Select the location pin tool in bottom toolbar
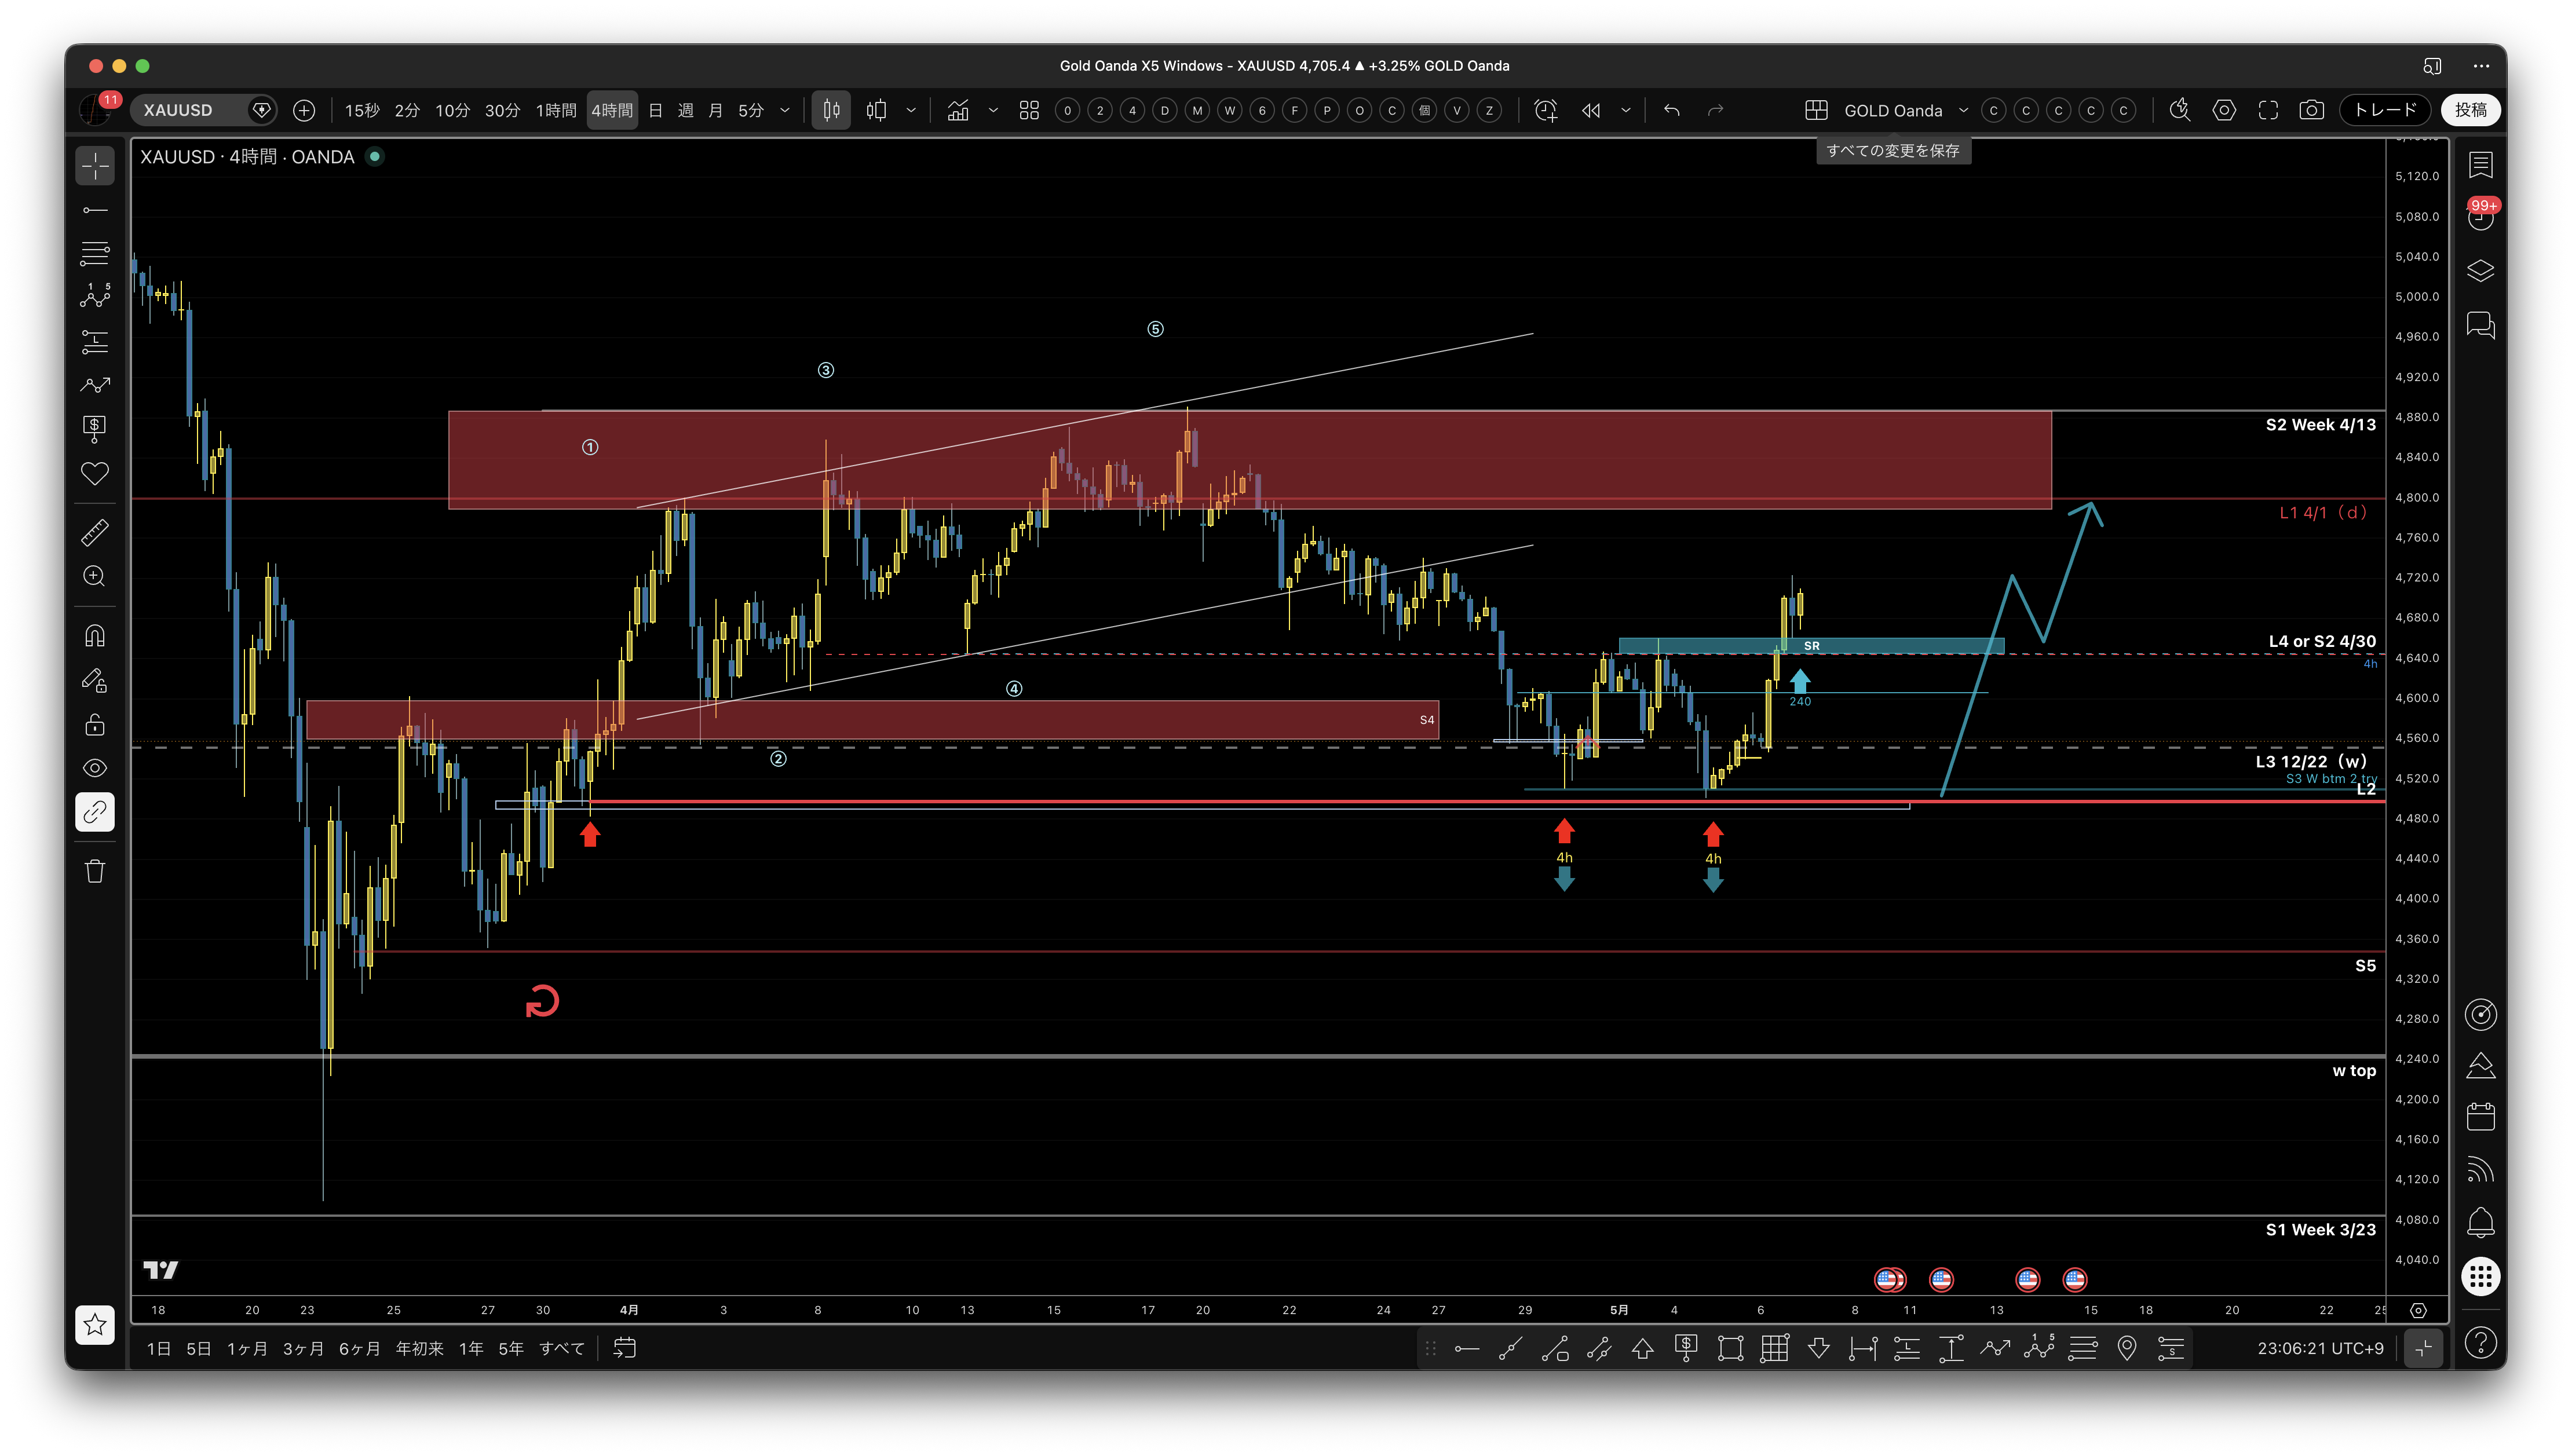 (x=2127, y=1349)
